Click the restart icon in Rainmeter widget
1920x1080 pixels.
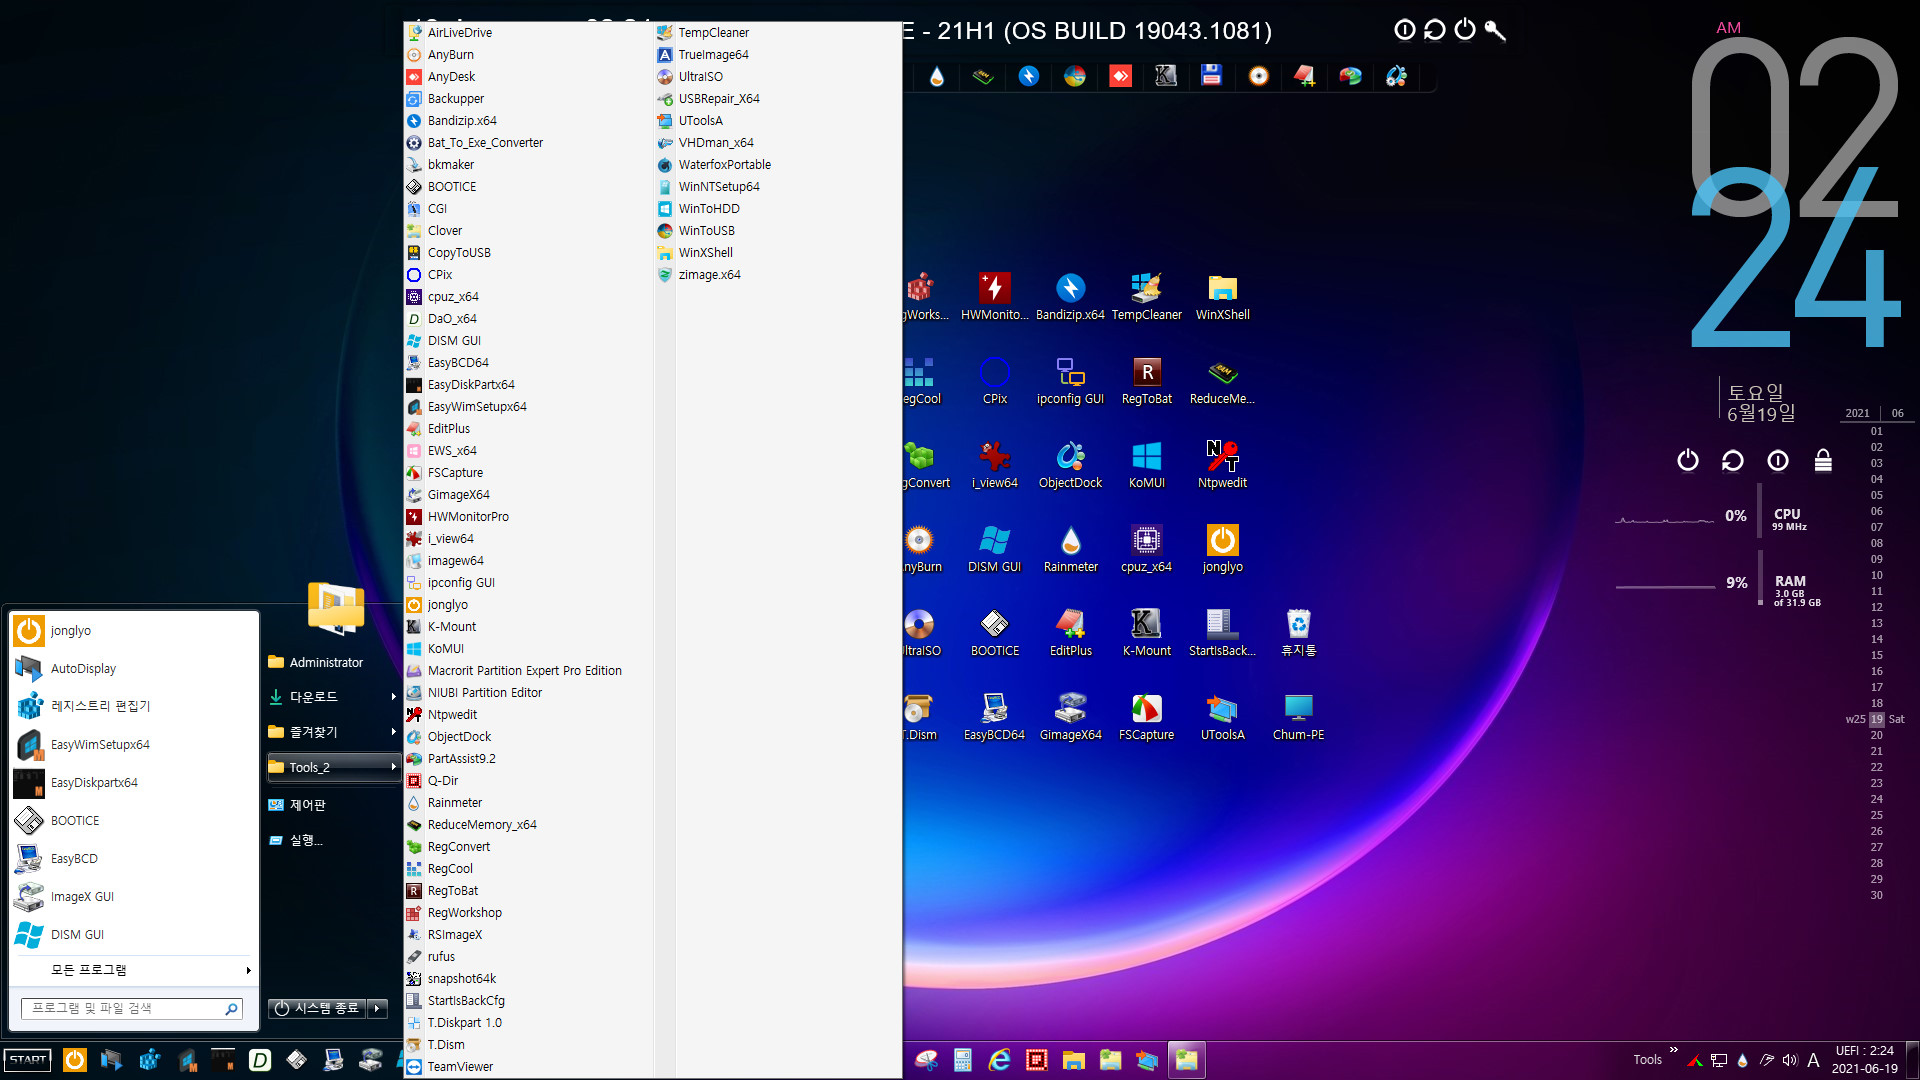1732,460
